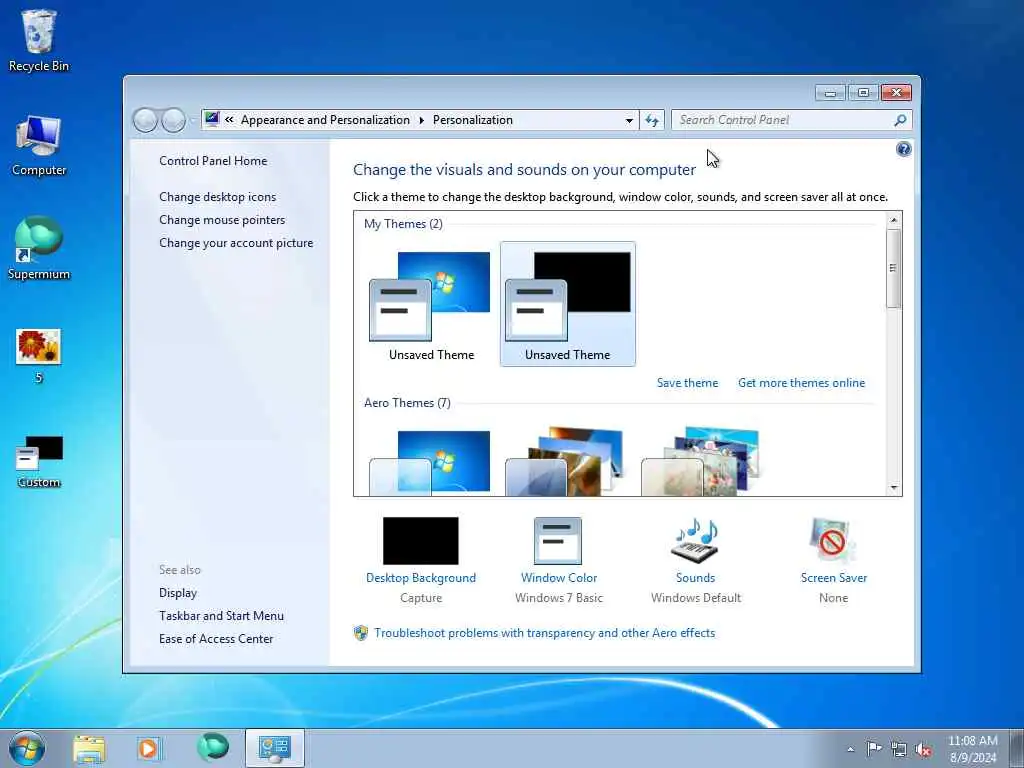
Task: Launch Supermium from the desktop
Action: tap(39, 248)
